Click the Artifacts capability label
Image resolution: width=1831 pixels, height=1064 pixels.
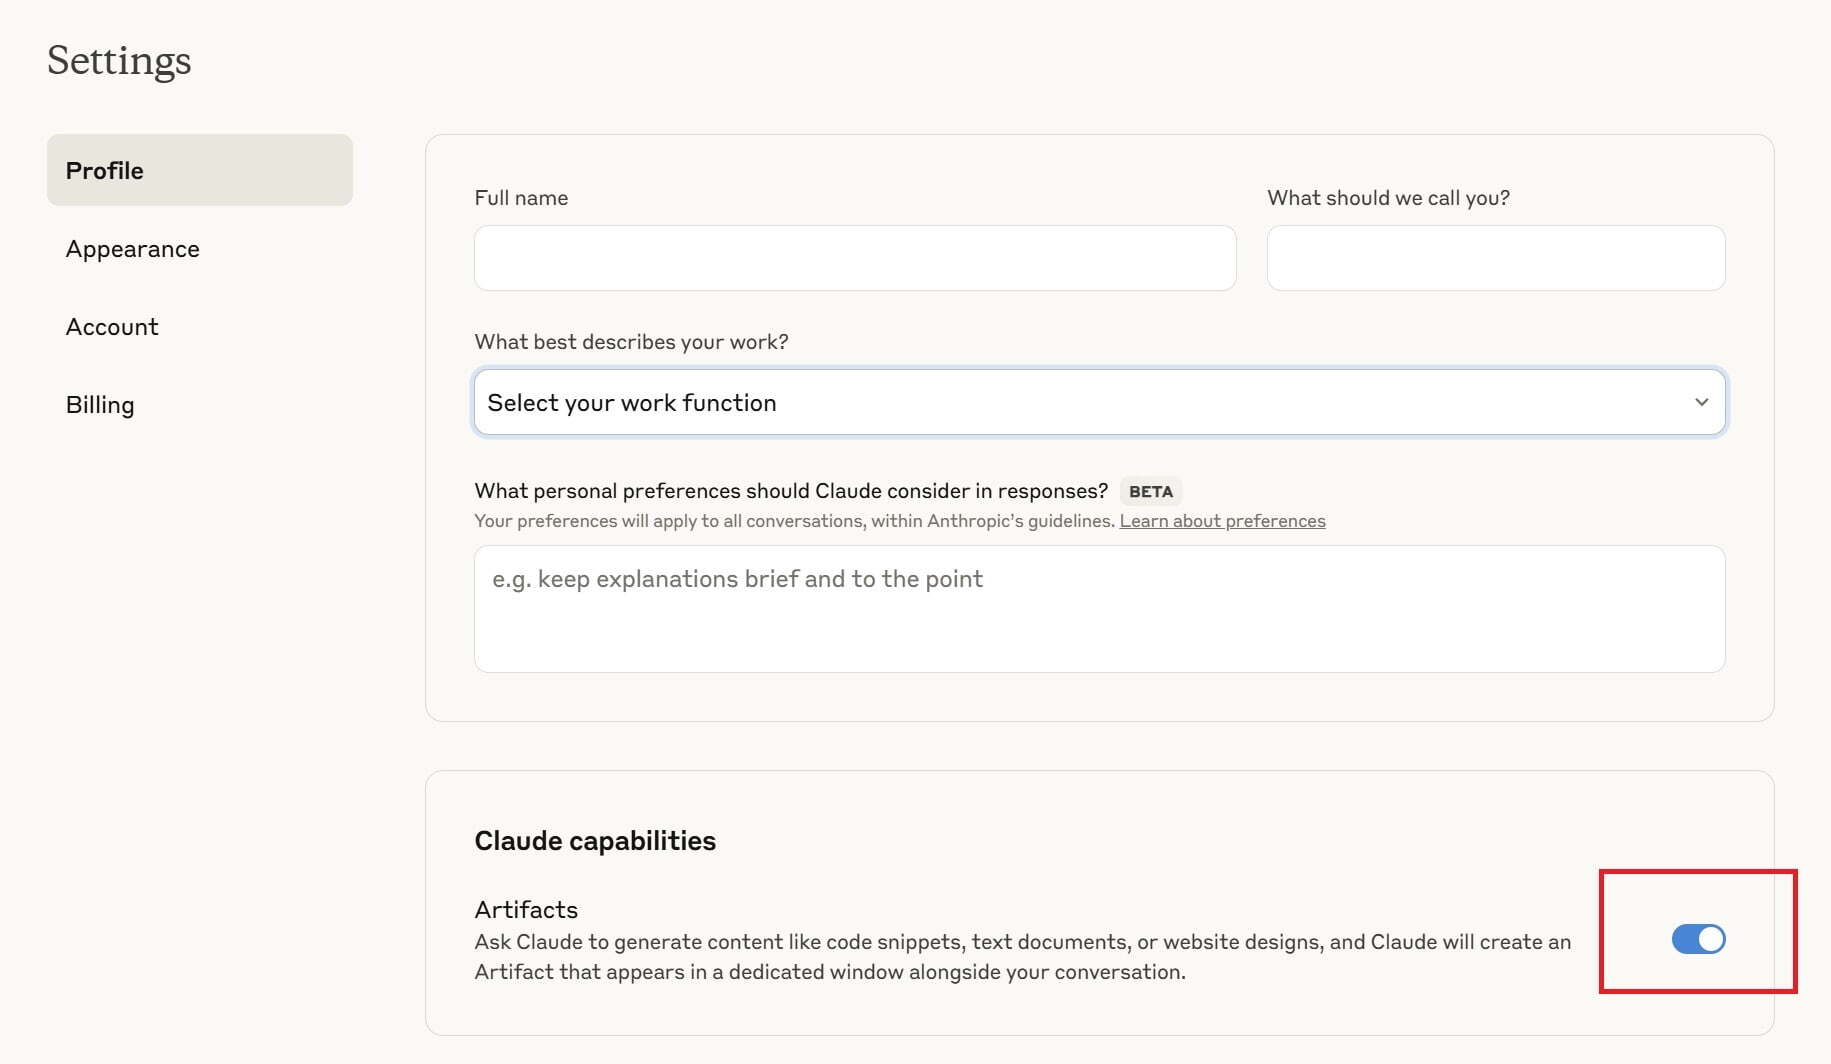pyautogui.click(x=526, y=909)
